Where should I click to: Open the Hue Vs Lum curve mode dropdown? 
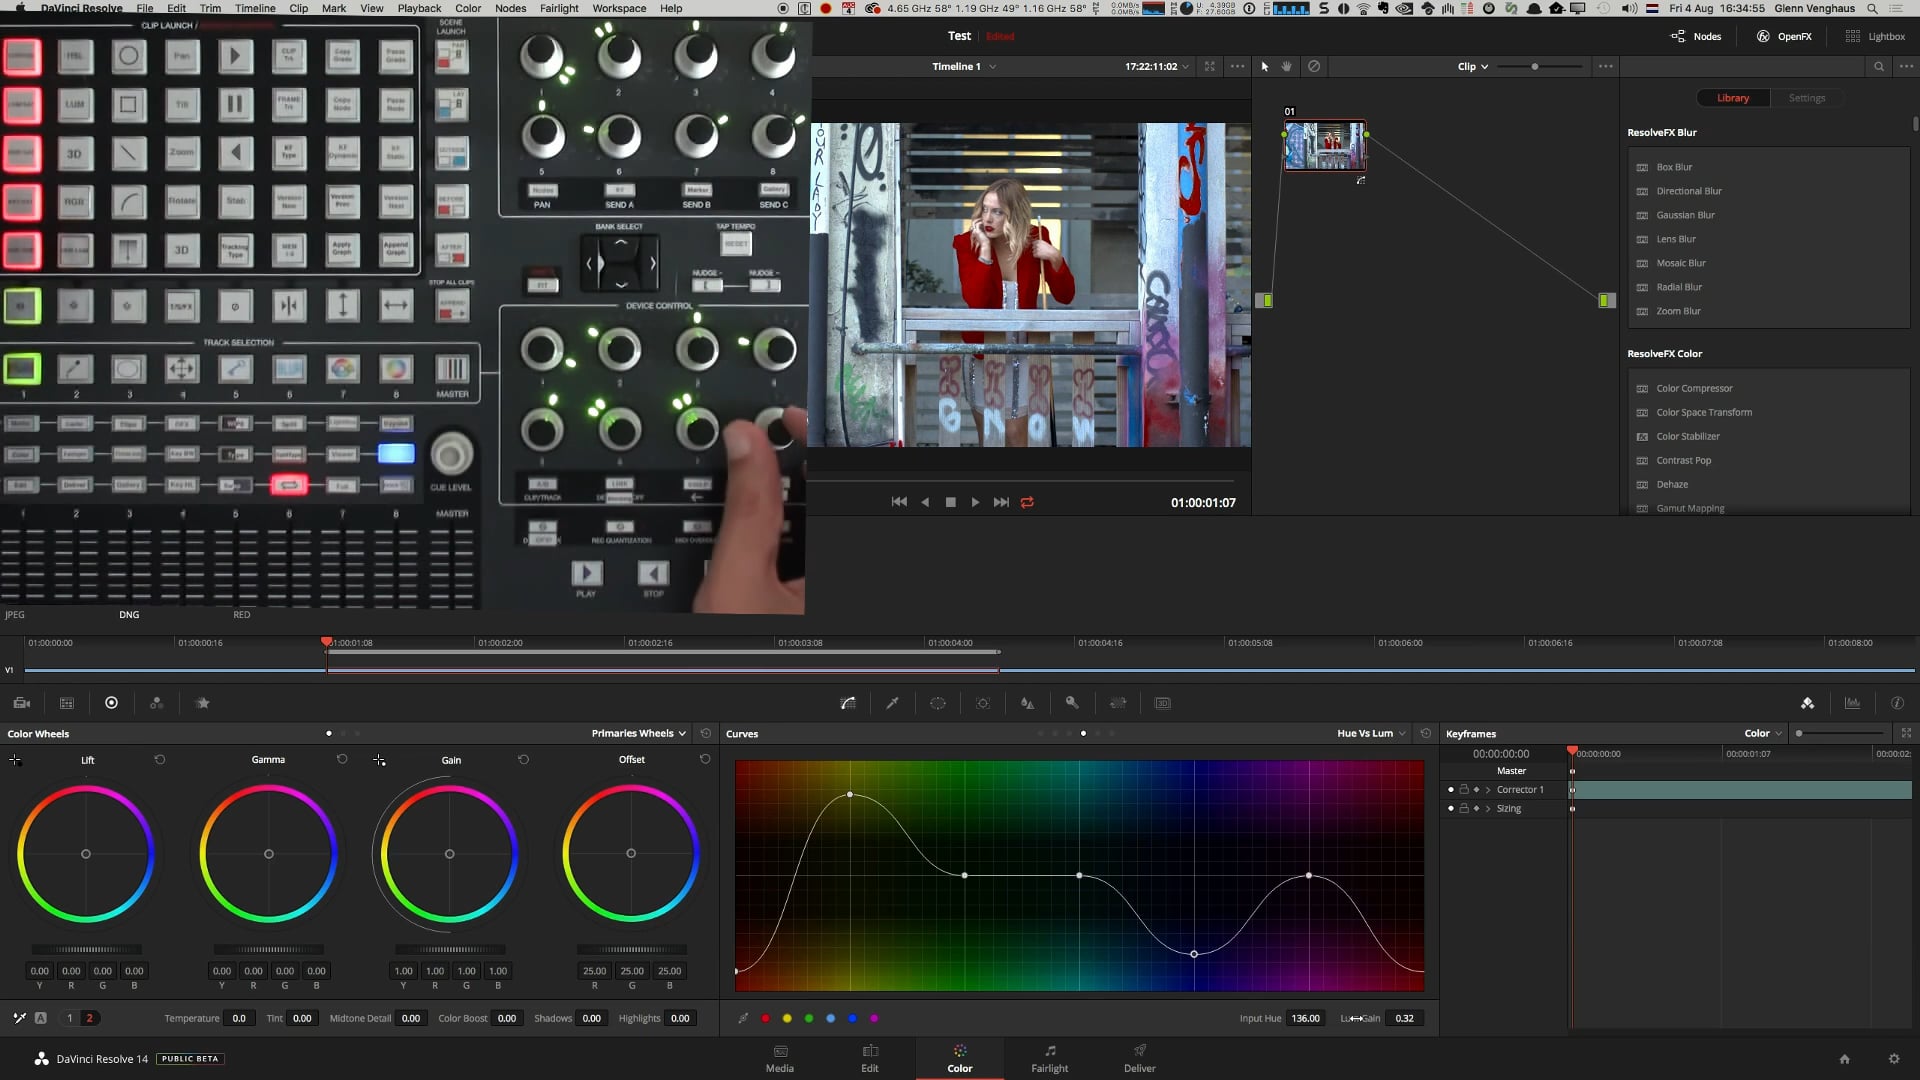pyautogui.click(x=1367, y=733)
